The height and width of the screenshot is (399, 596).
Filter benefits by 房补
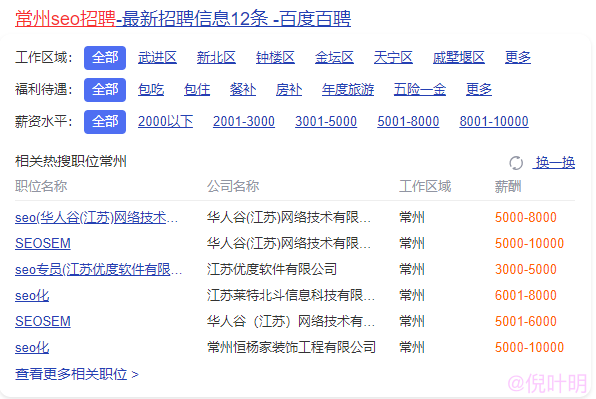(x=289, y=90)
